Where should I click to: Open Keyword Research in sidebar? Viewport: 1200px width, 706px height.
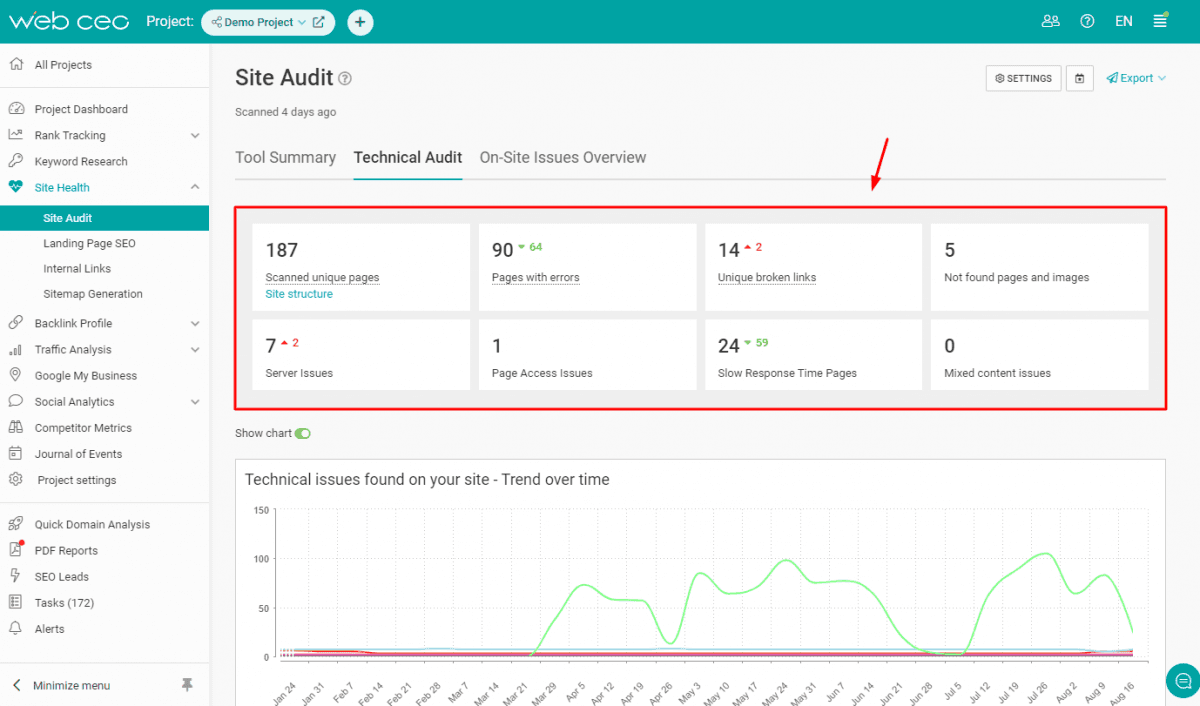[81, 161]
